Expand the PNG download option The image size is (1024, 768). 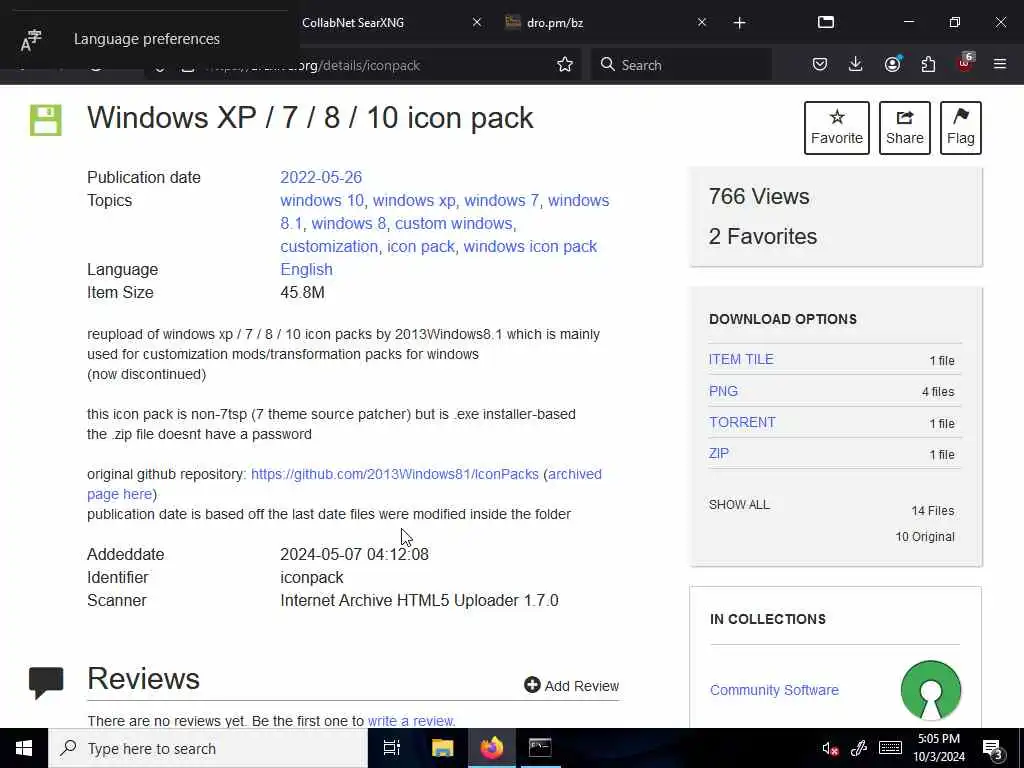(723, 391)
